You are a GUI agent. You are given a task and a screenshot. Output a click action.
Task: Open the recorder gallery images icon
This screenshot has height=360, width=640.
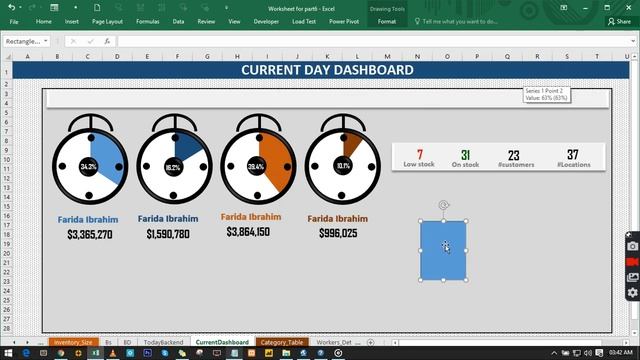pos(632,277)
